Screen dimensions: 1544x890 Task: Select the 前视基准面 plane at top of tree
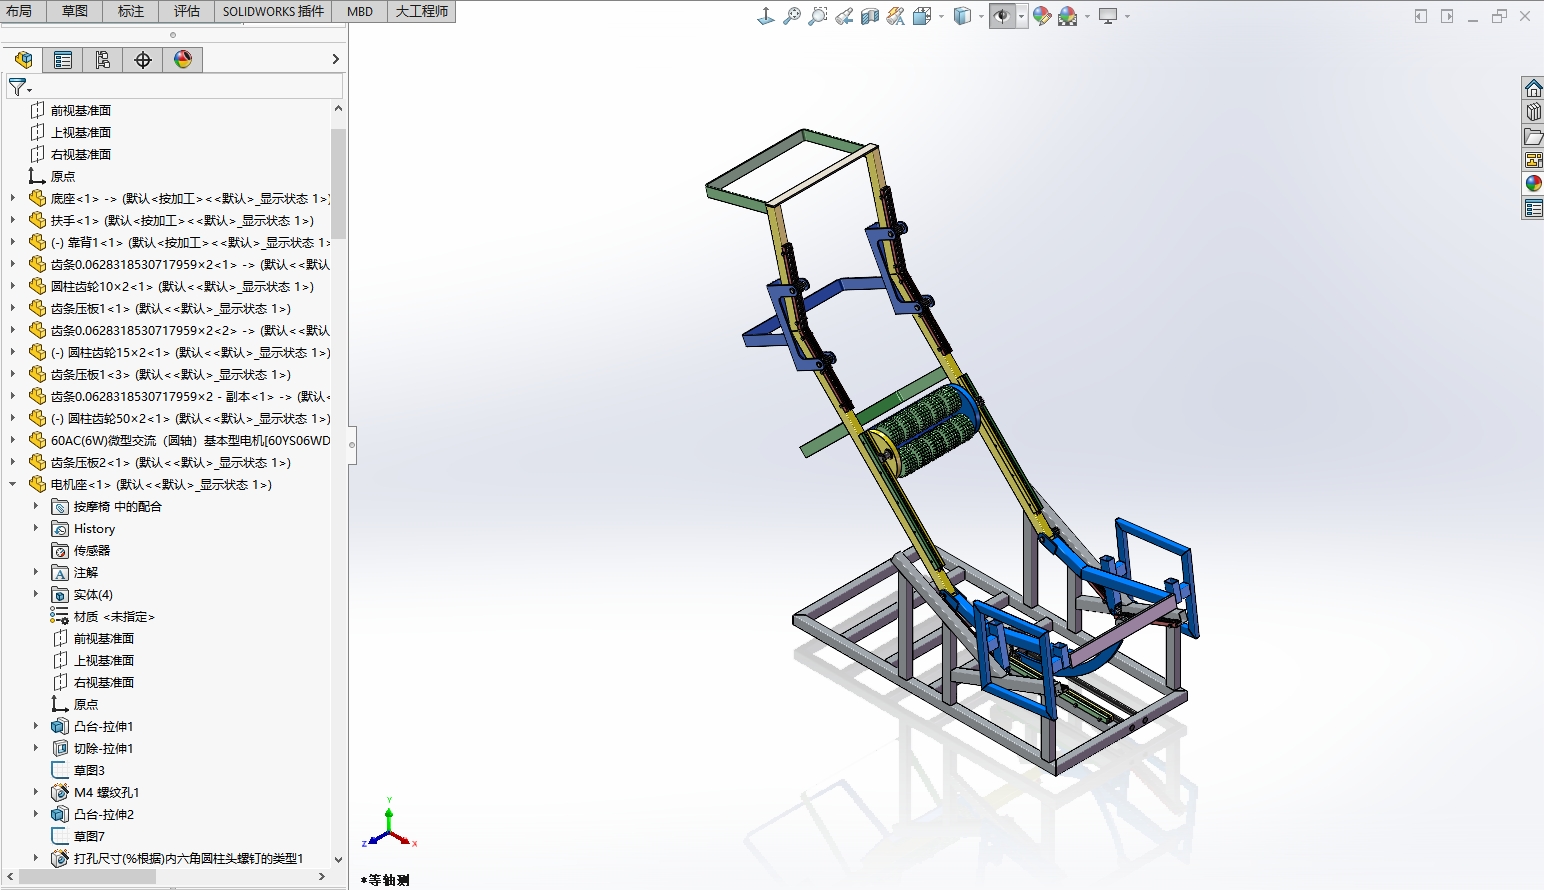coord(80,110)
